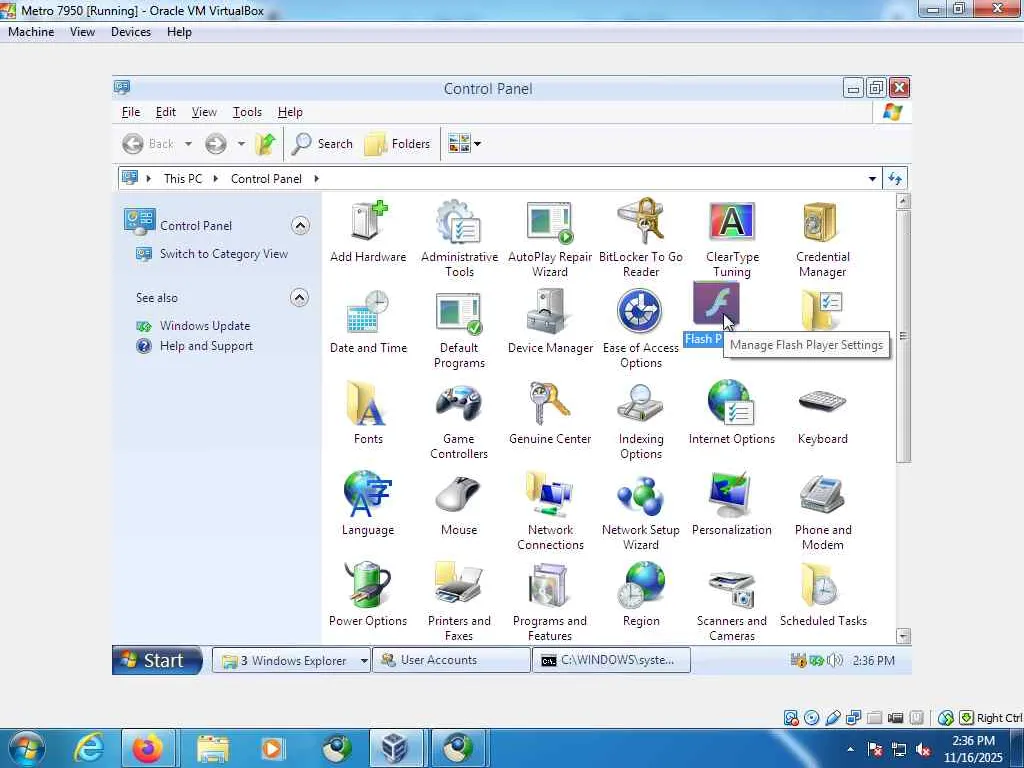1024x768 pixels.
Task: Click the Search toolbar button
Action: point(323,144)
